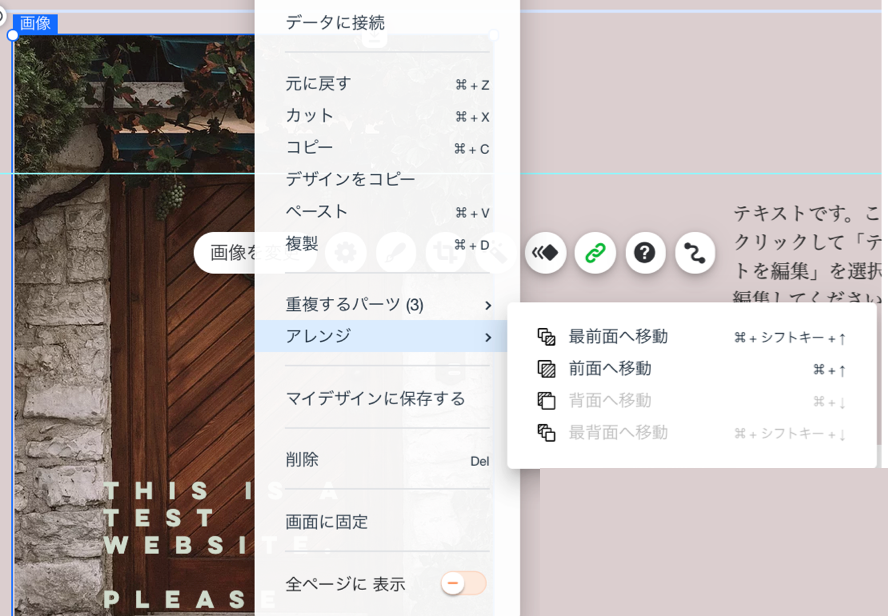The width and height of the screenshot is (888, 616).
Task: Open the image settings gear icon
Action: point(345,253)
